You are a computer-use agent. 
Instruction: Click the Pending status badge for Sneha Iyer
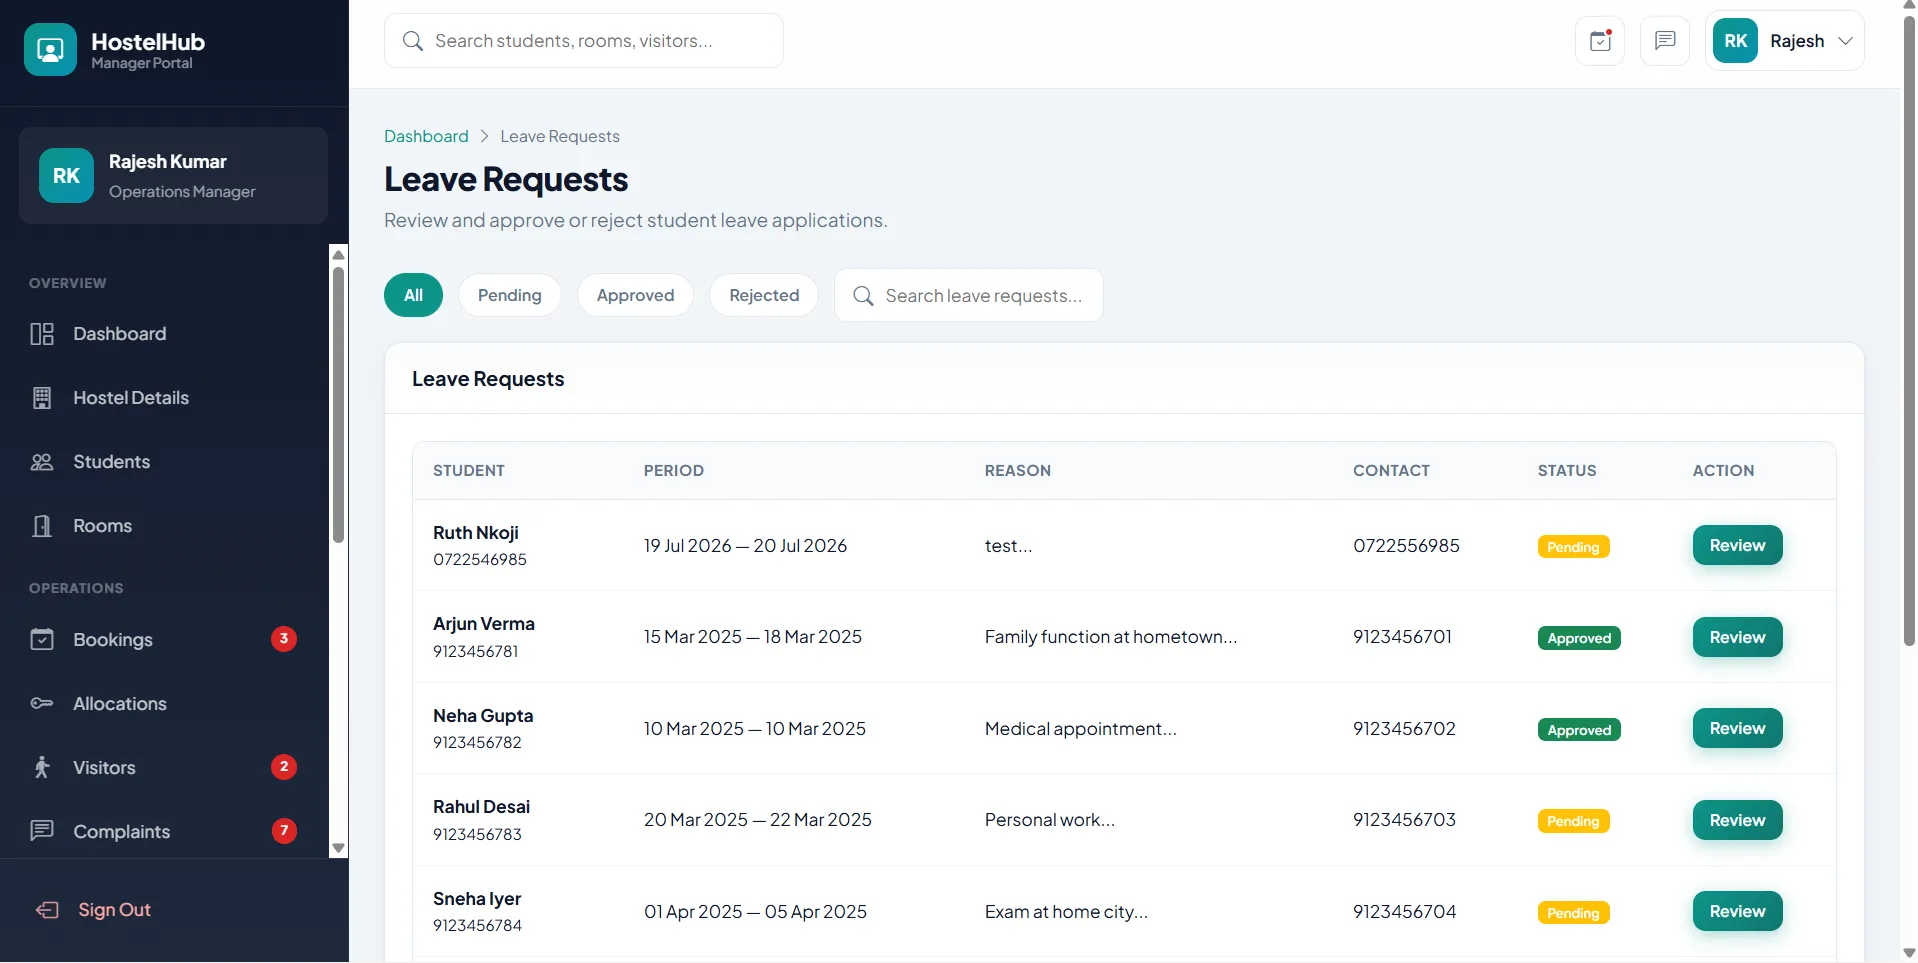click(x=1573, y=913)
